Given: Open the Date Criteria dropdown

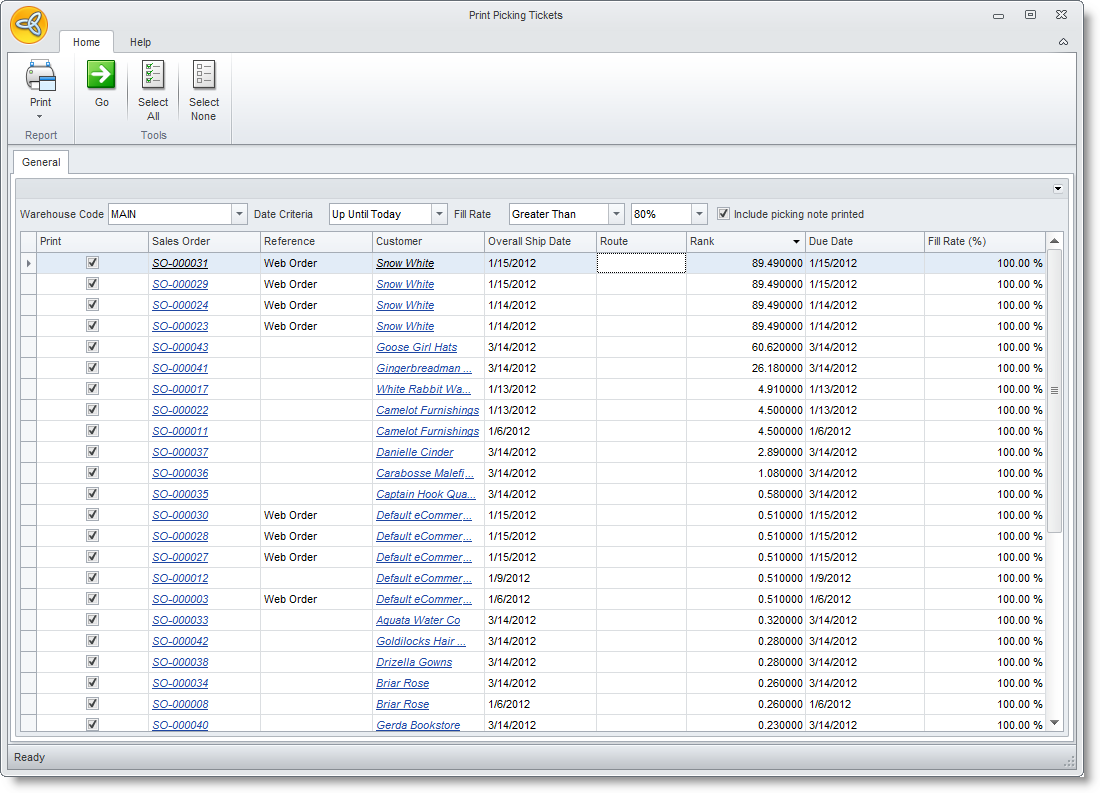Looking at the screenshot, I should click(x=439, y=214).
